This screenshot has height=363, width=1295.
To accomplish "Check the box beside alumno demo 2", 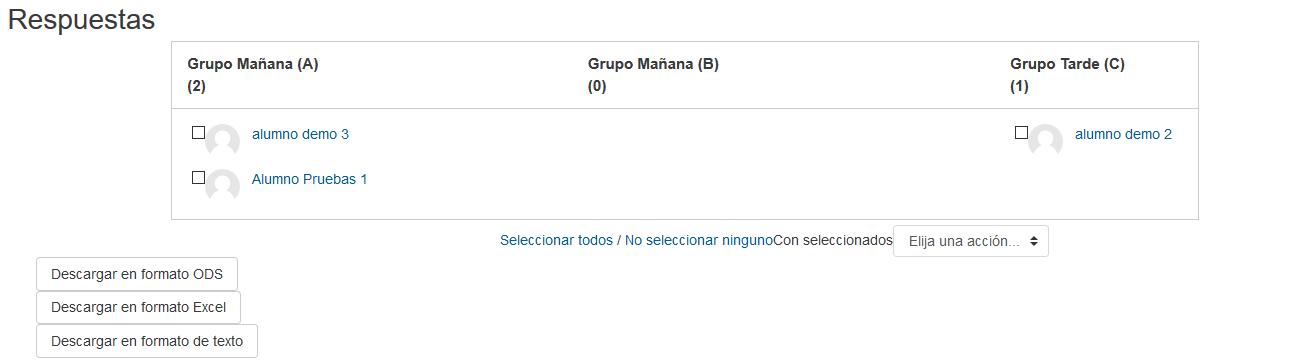I will pyautogui.click(x=1021, y=132).
